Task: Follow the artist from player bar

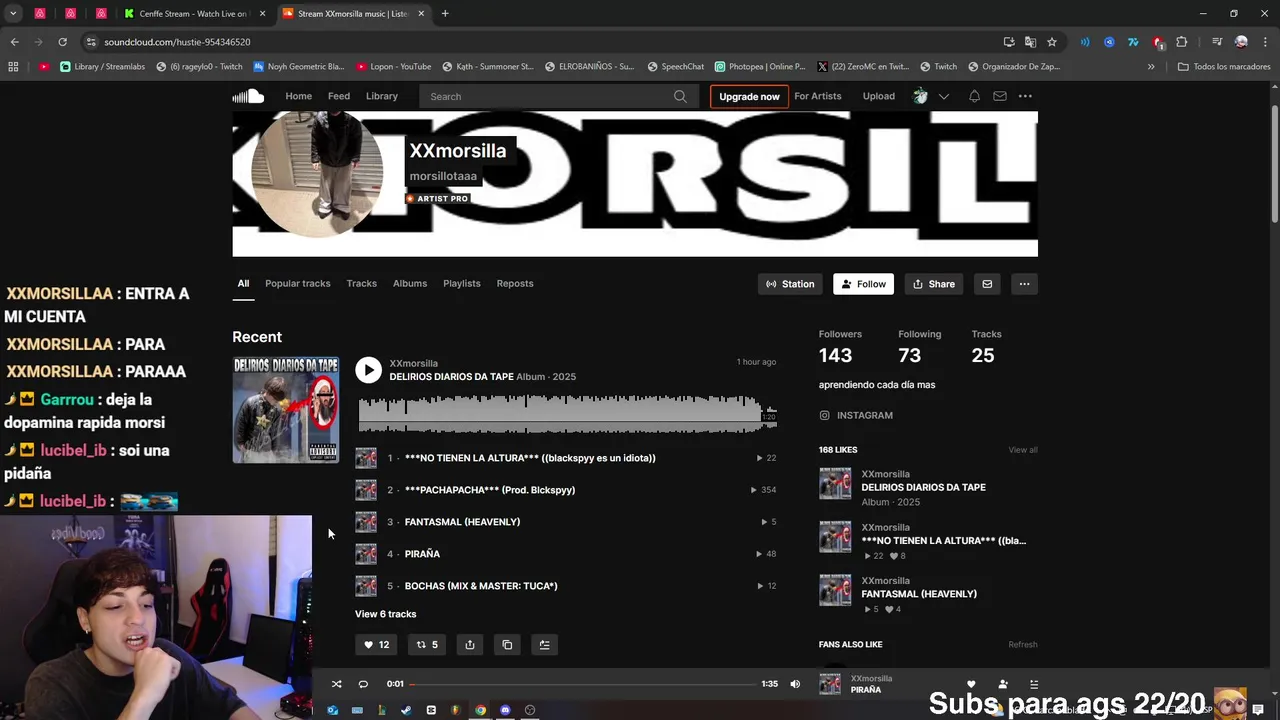Action: pos(1003,684)
